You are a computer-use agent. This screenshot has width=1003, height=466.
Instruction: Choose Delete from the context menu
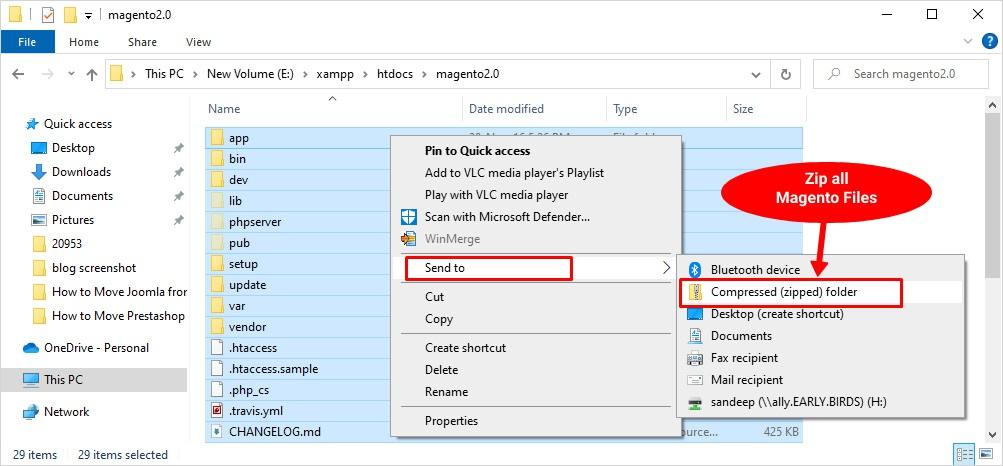pos(441,369)
